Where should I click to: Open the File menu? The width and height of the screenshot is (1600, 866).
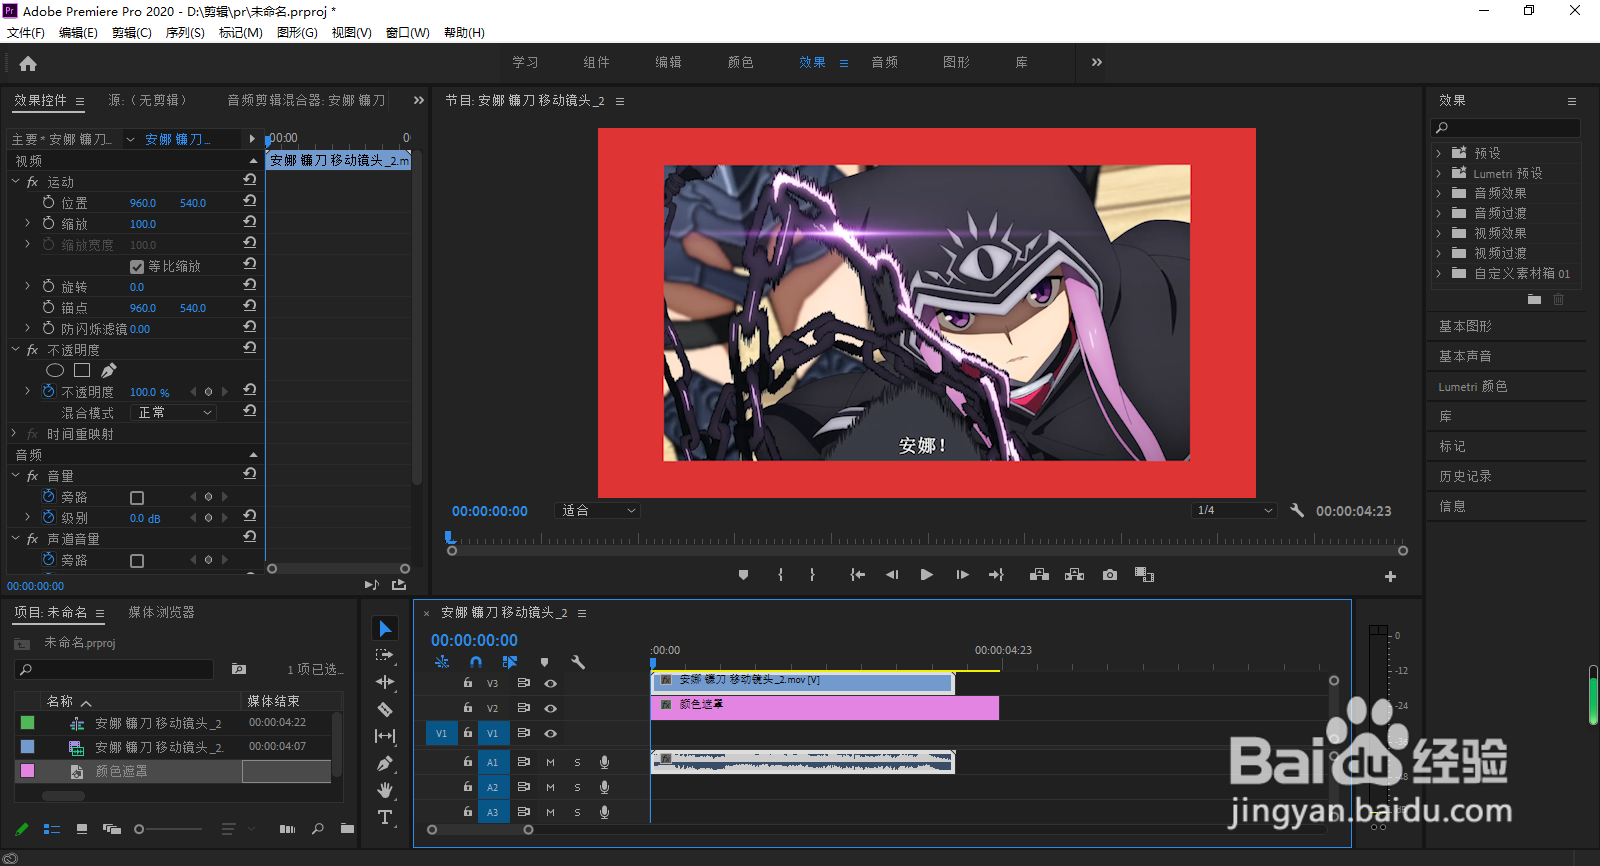click(25, 32)
